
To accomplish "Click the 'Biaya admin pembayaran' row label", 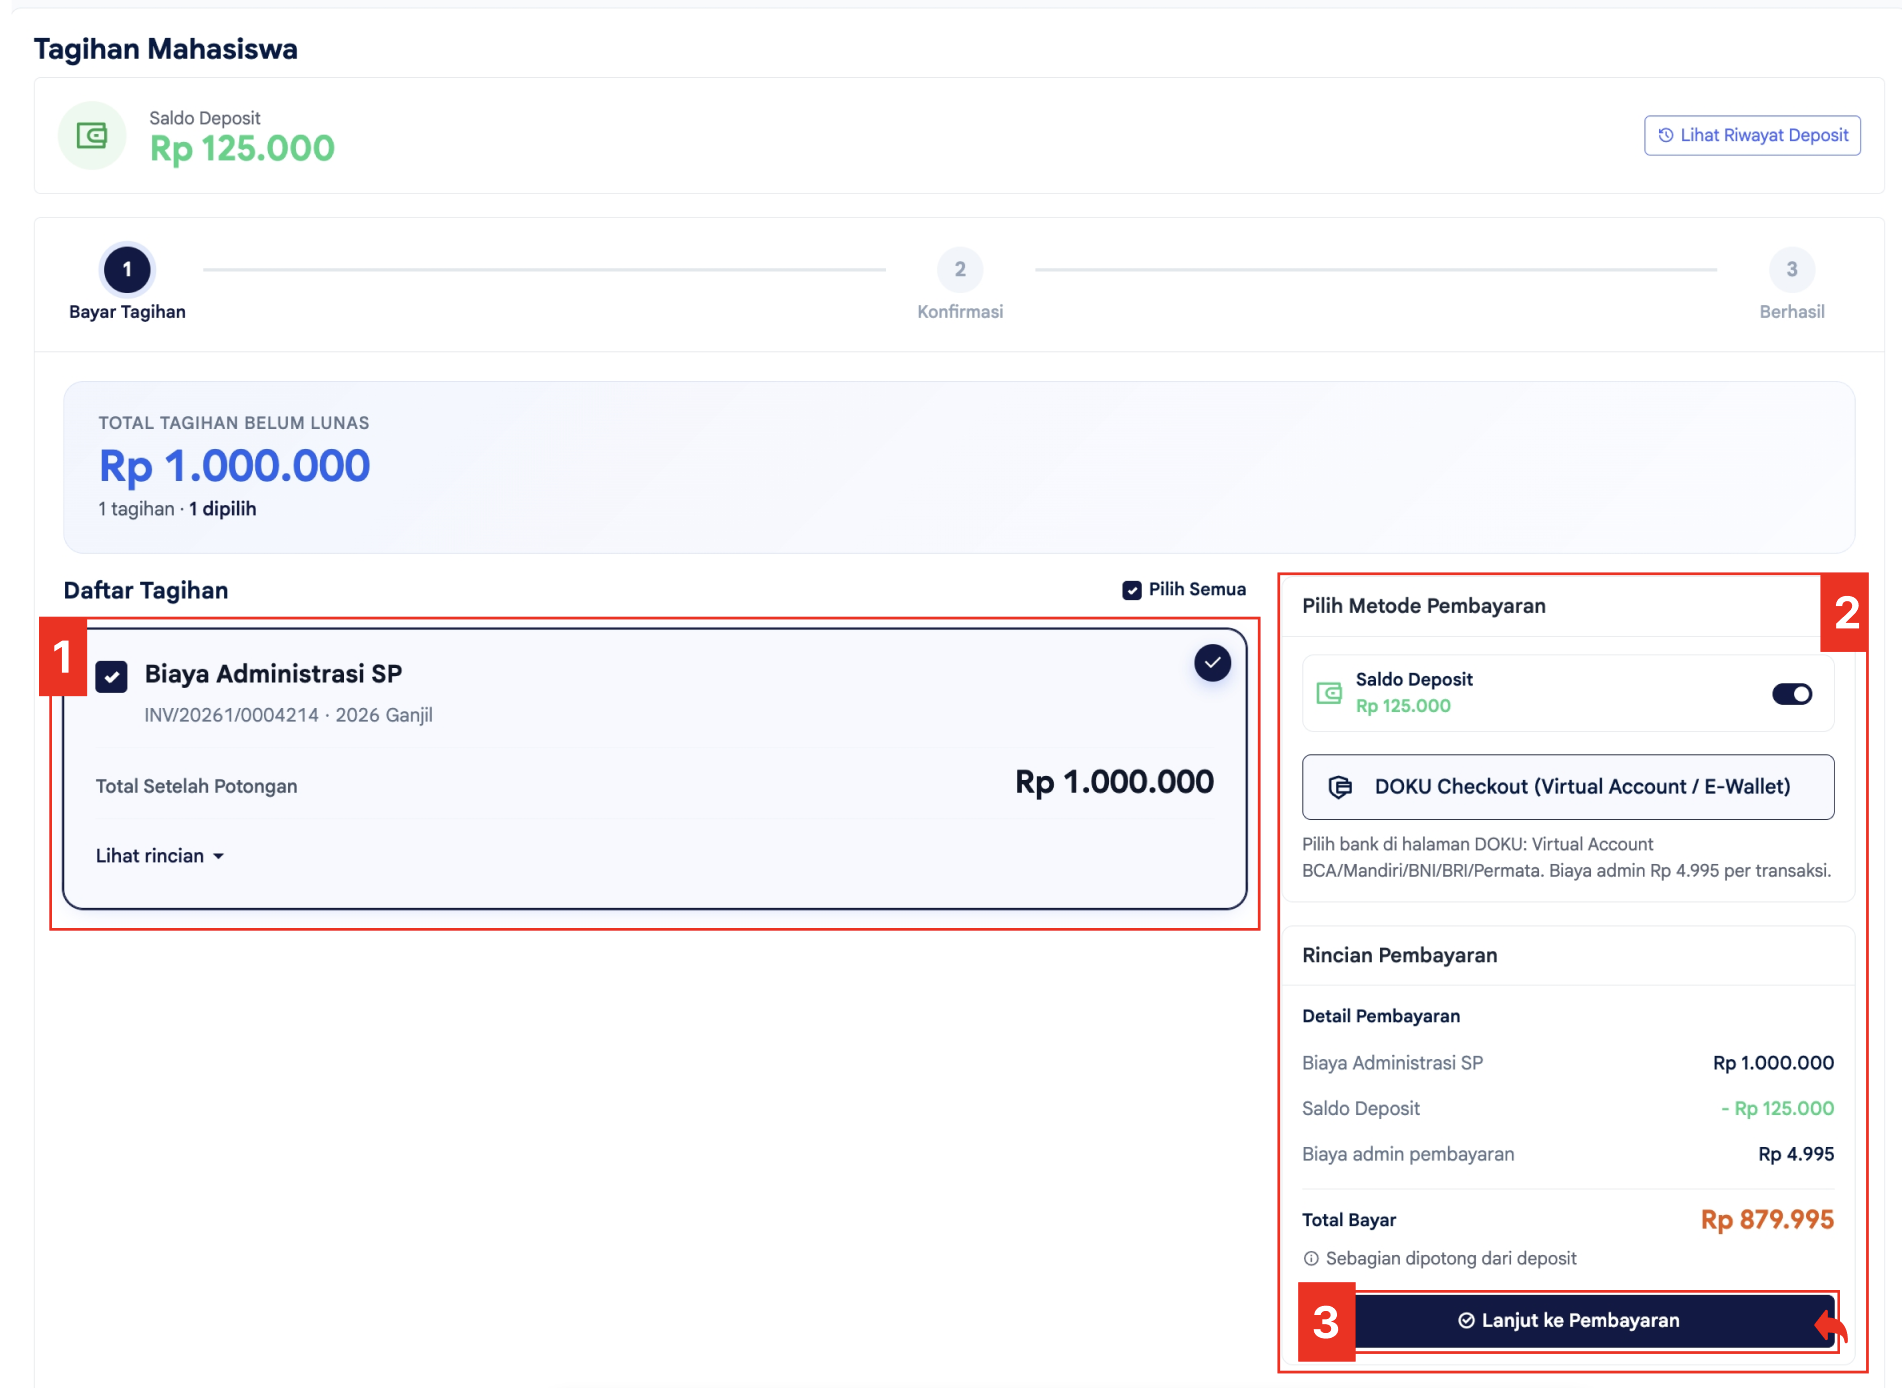I will tap(1408, 1154).
